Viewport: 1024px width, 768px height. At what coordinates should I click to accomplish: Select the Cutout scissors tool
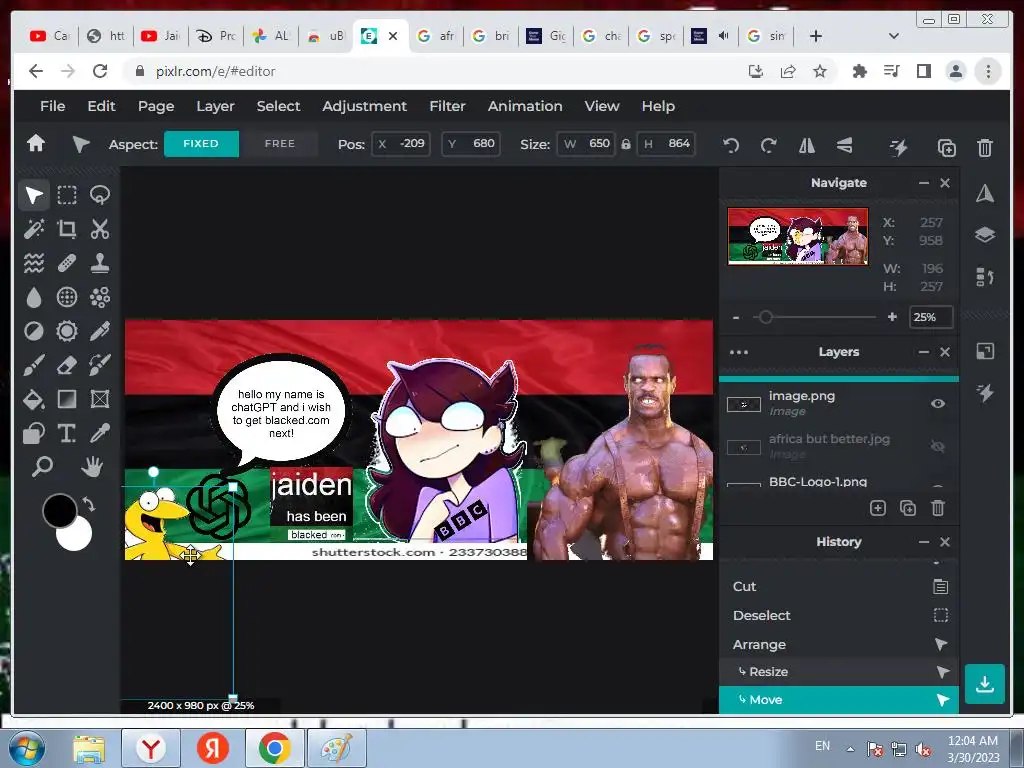(100, 229)
